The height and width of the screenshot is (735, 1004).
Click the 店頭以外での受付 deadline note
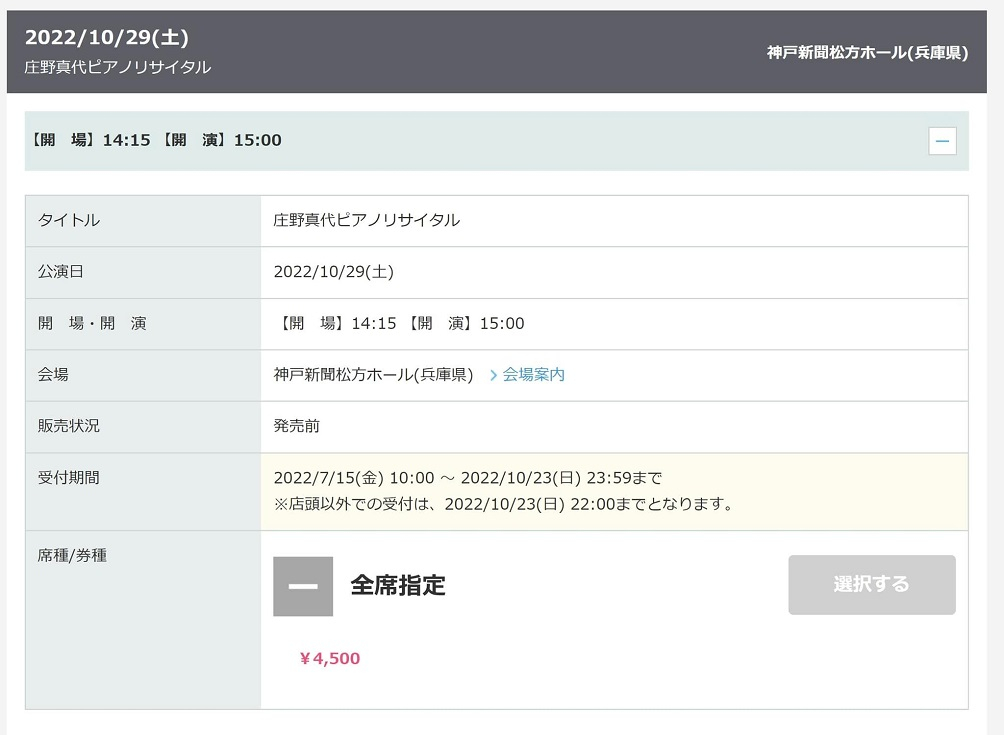[504, 505]
